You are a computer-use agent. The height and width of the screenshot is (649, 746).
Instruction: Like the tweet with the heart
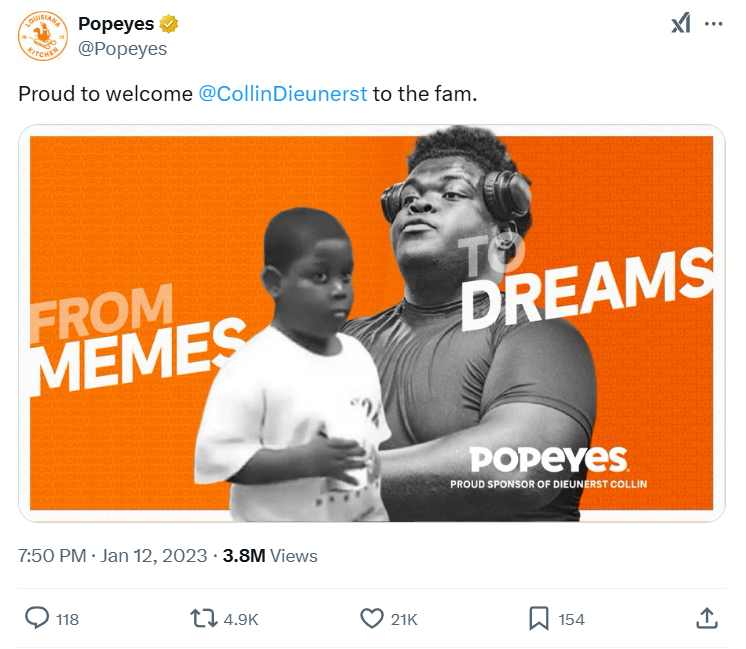point(372,619)
